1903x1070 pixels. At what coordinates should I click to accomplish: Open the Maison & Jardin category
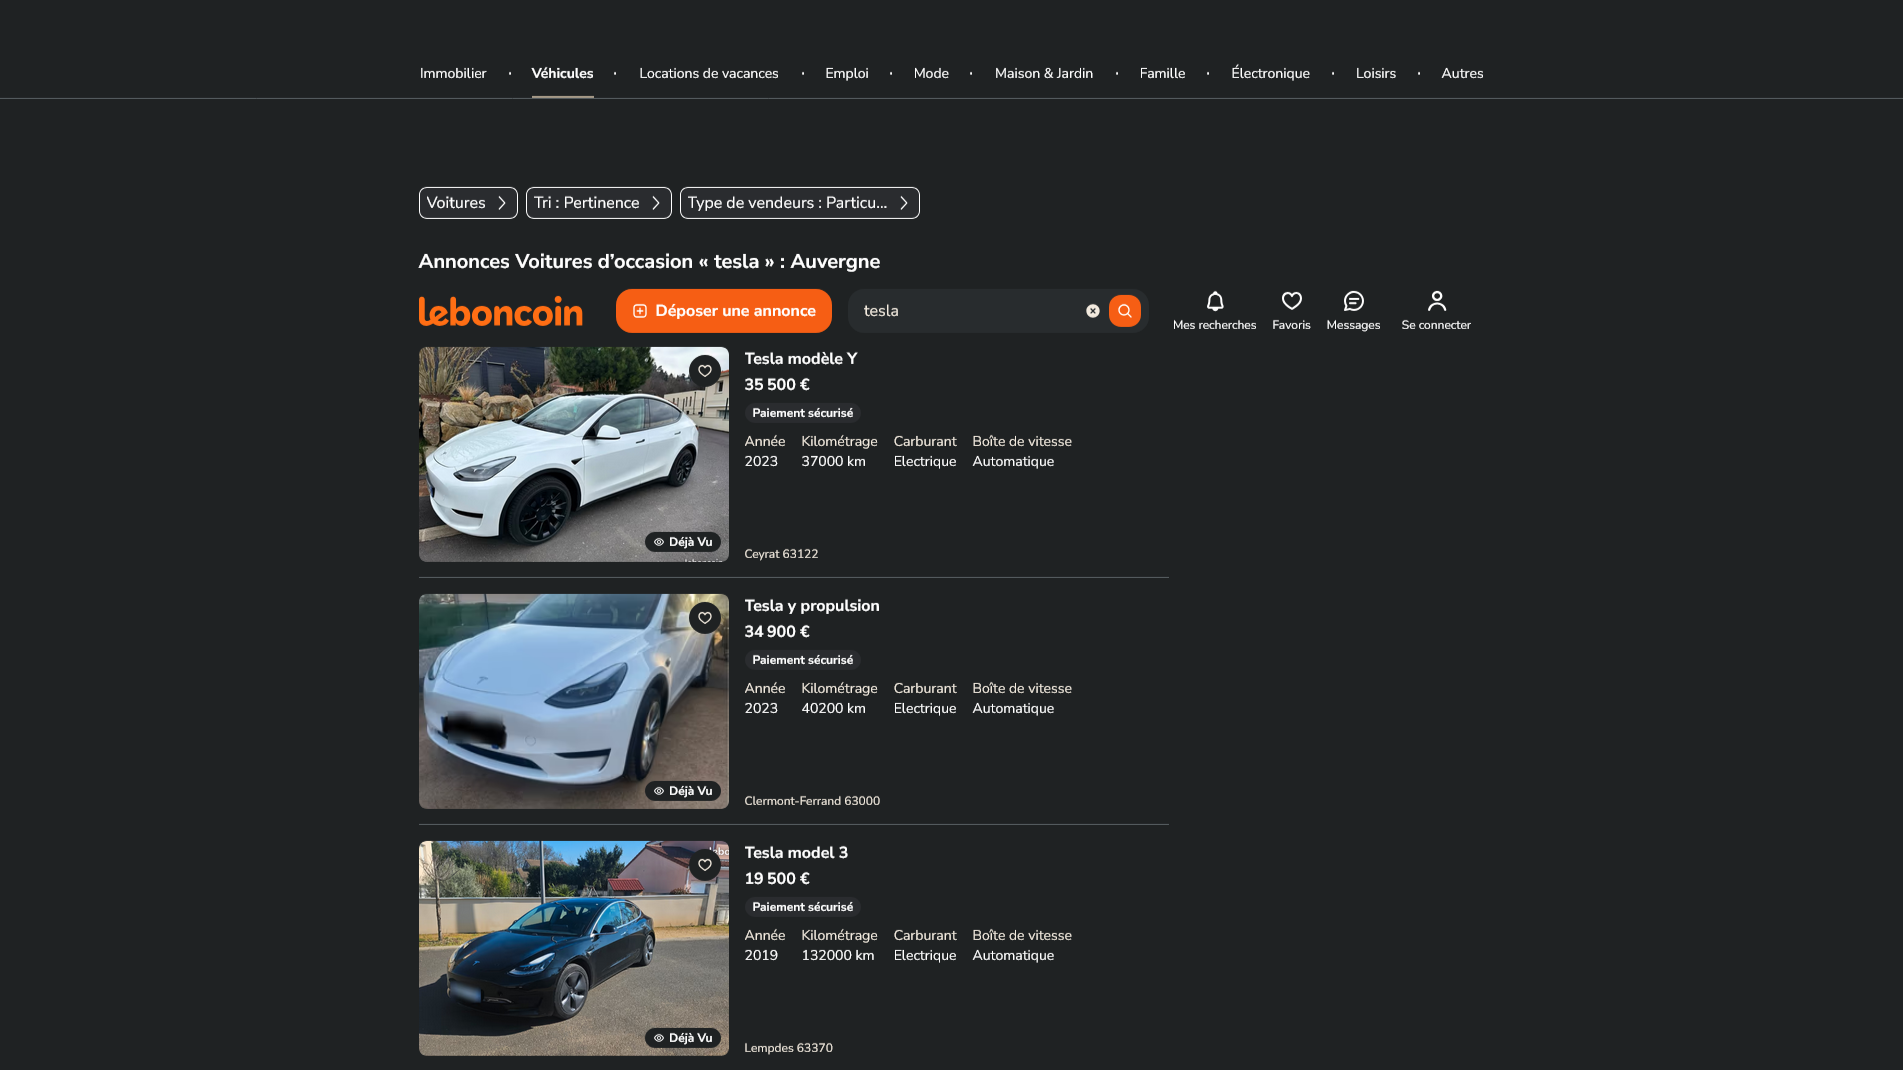pyautogui.click(x=1044, y=73)
